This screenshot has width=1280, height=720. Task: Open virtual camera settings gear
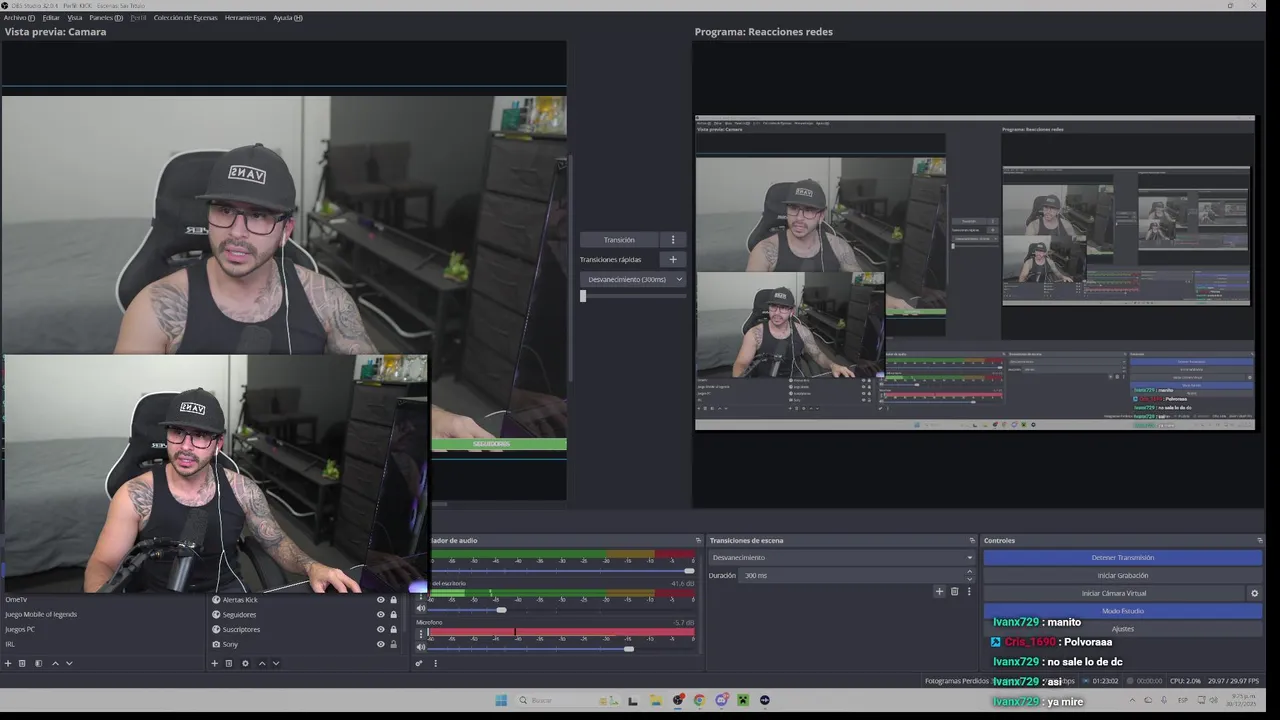pos(1255,593)
